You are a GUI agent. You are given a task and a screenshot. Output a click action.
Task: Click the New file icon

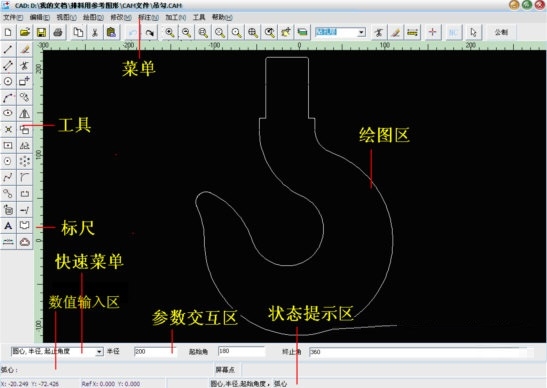coord(8,32)
